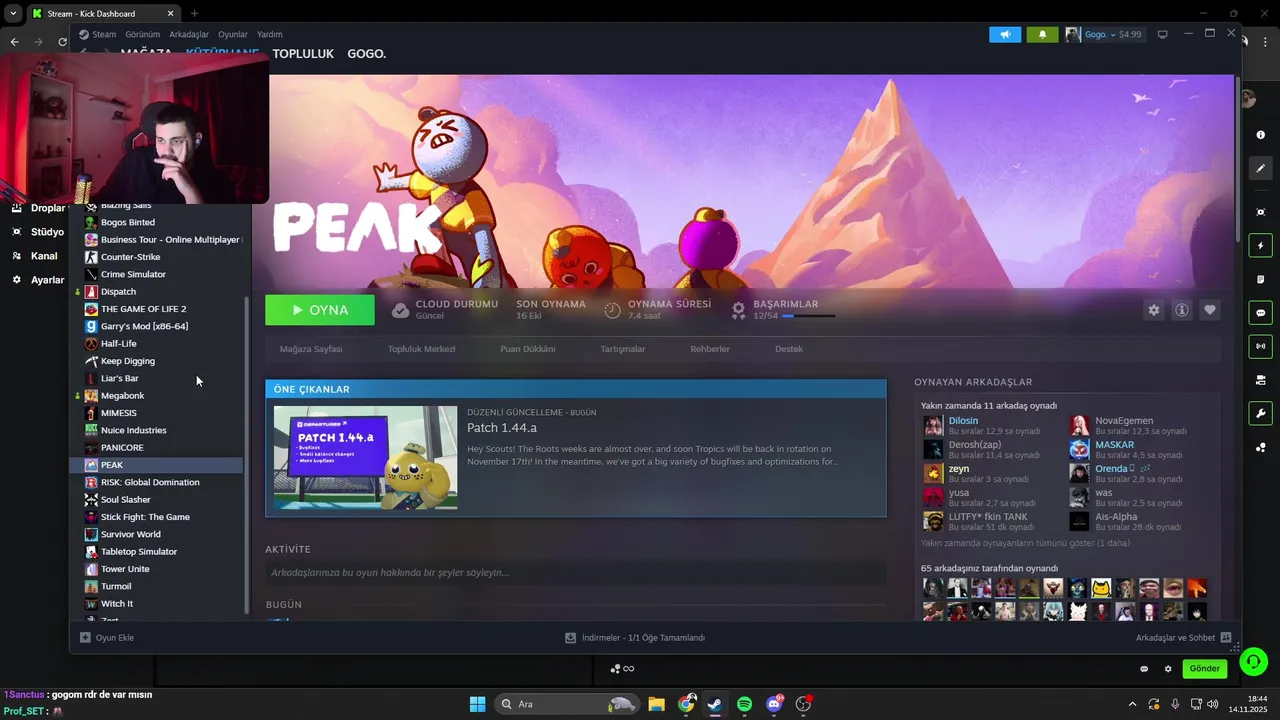The image size is (1280, 720).
Task: Click Oyun Ekle add game button
Action: (x=107, y=638)
